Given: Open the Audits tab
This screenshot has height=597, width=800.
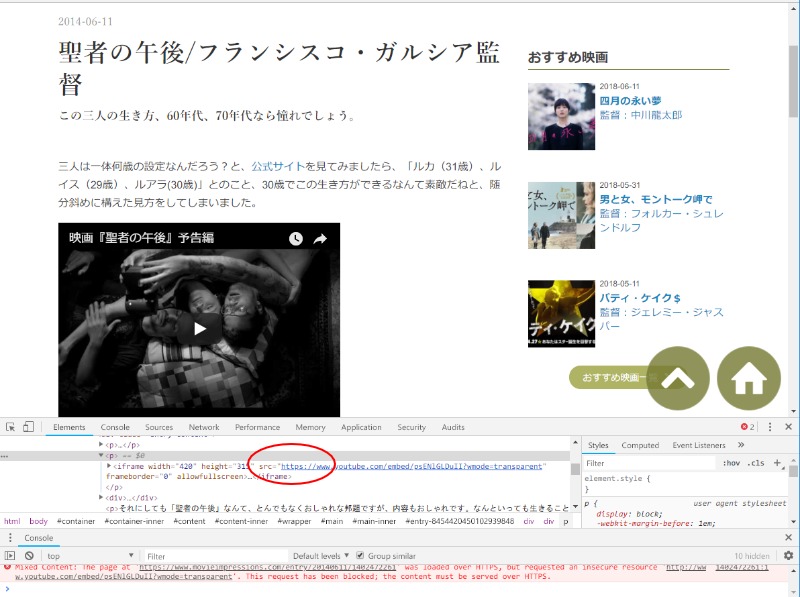Looking at the screenshot, I should tap(453, 427).
